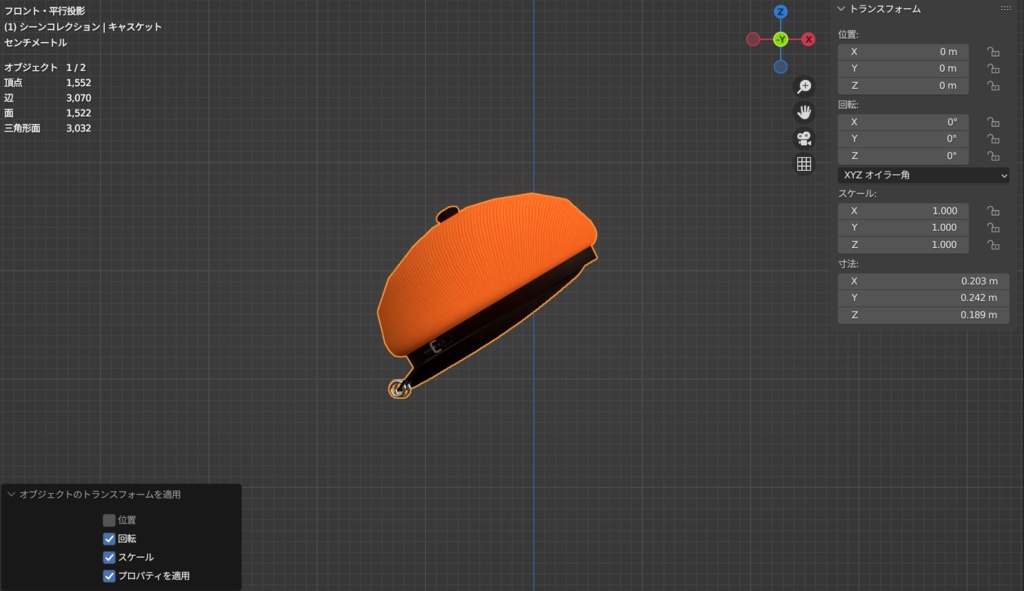Viewport: 1024px width, 591px height.
Task: Open the XYZ オイラー角 rotation mode dropdown
Action: (x=923, y=175)
